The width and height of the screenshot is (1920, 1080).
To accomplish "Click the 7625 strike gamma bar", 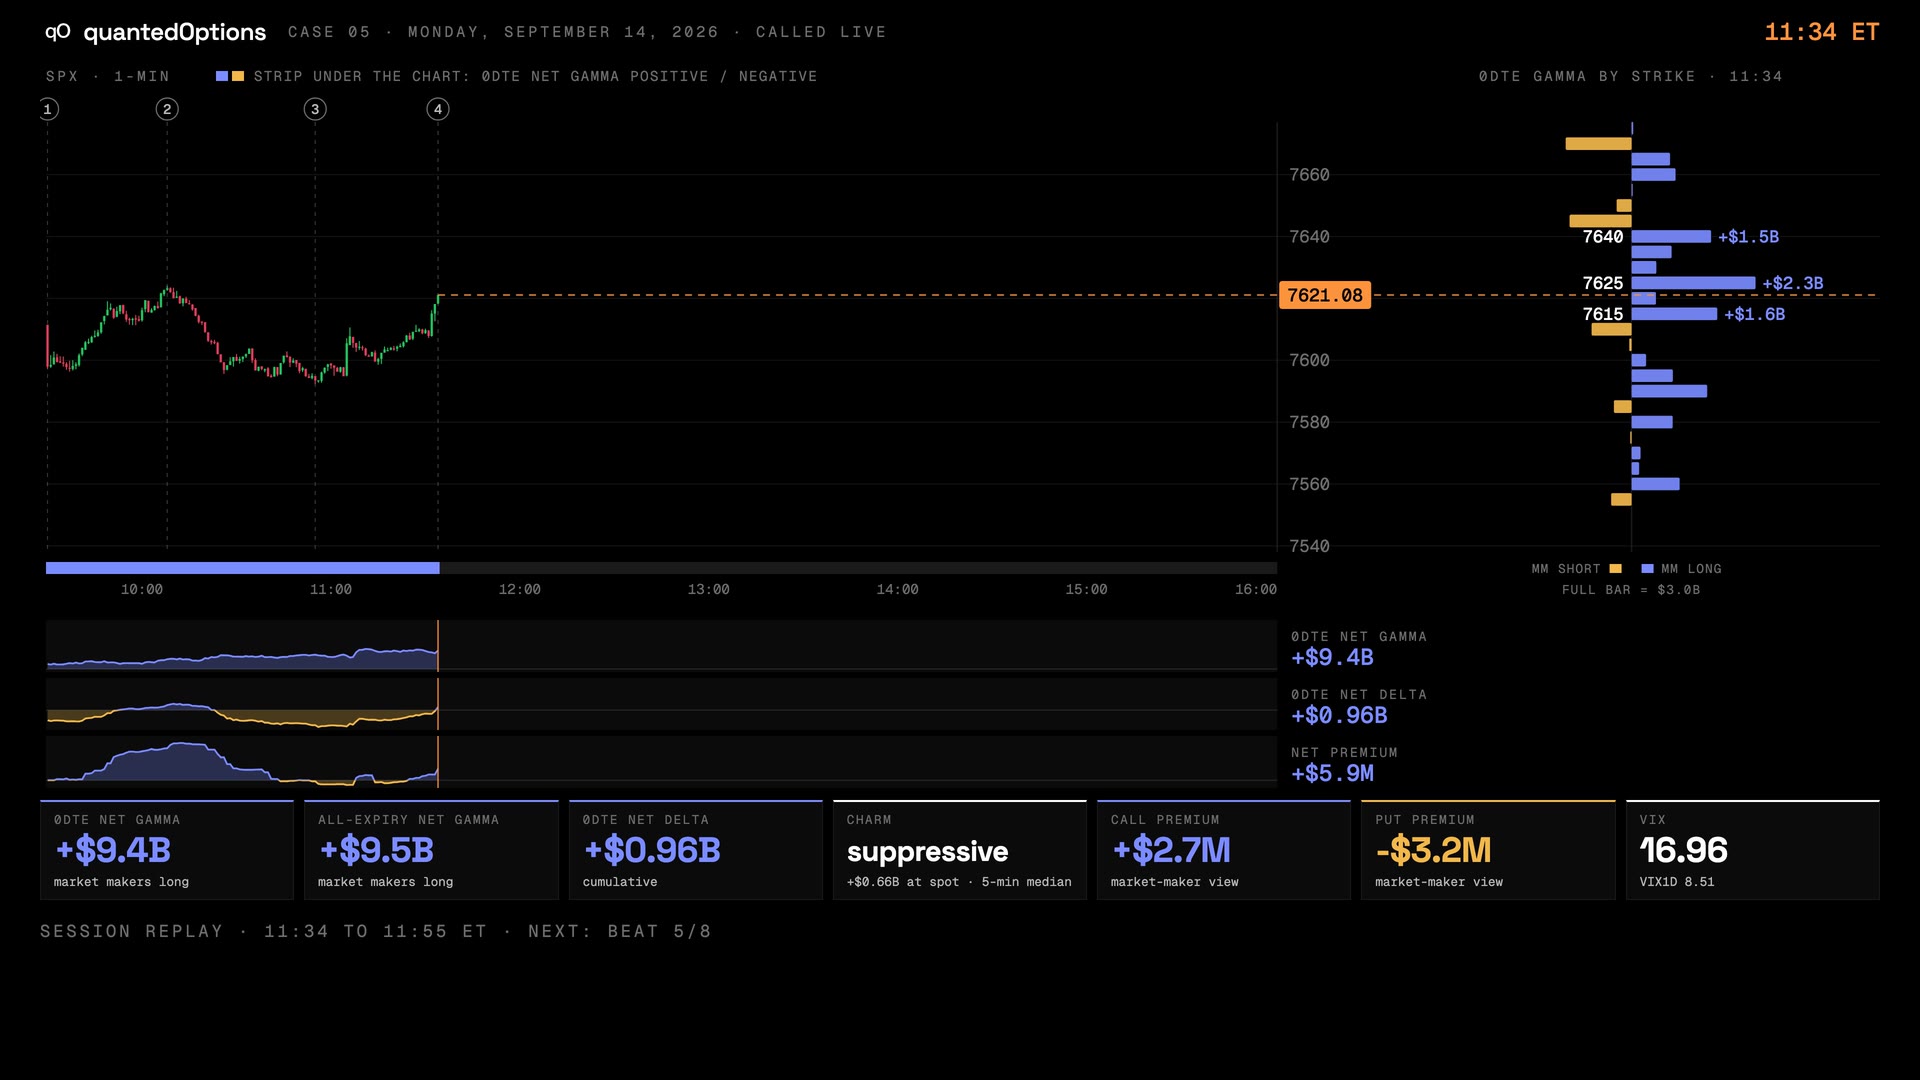I will 1693,283.
